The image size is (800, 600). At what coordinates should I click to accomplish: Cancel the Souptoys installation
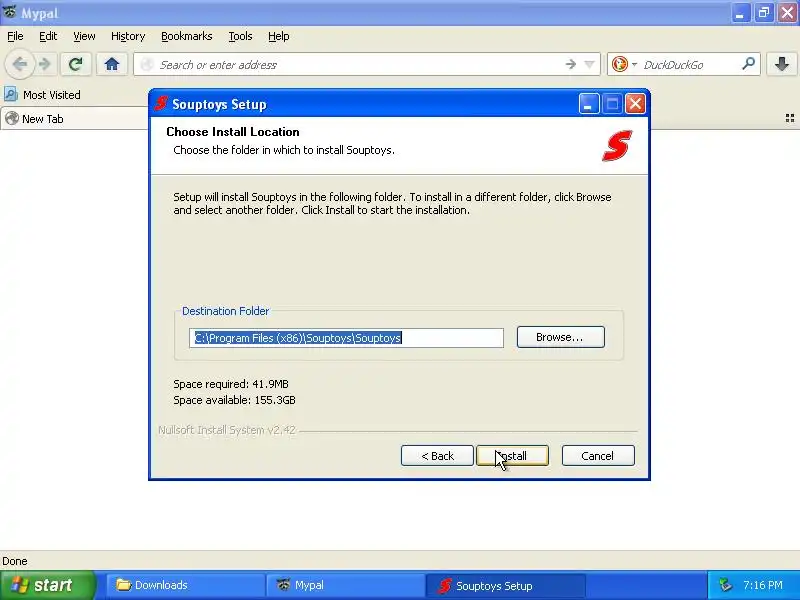598,456
